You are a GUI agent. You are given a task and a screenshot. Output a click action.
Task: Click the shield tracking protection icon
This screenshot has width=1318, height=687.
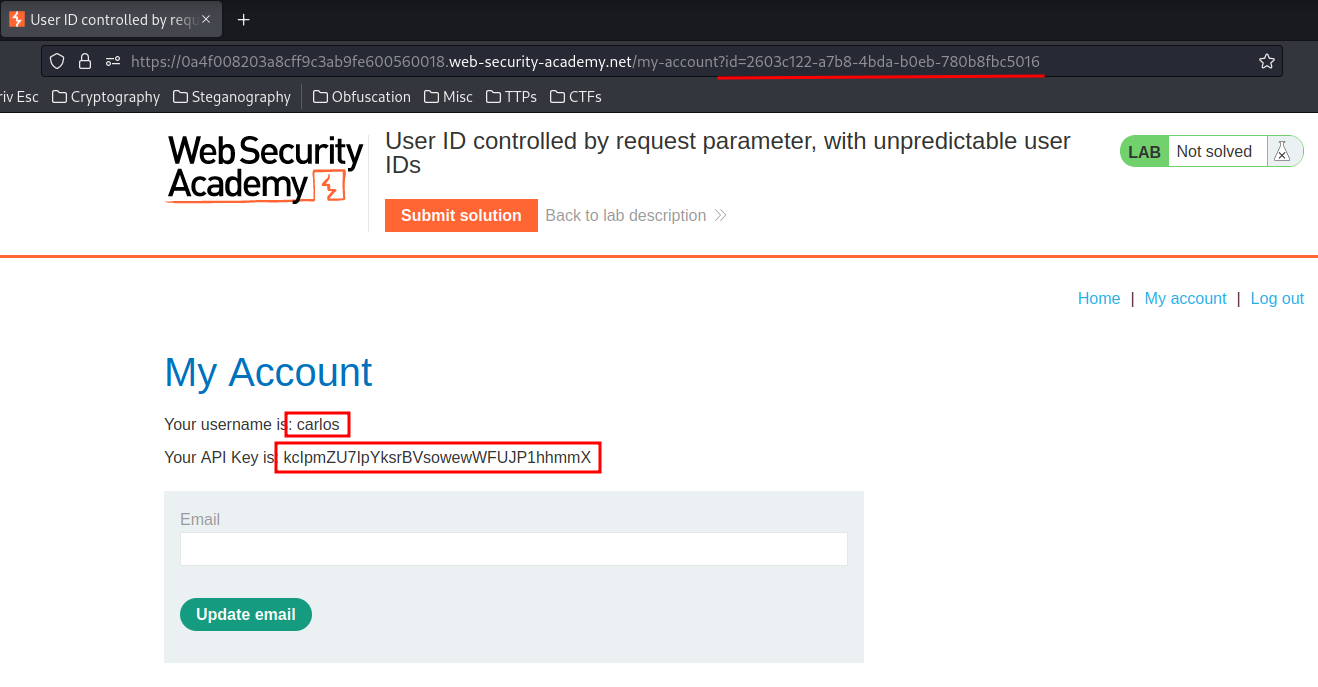click(x=57, y=61)
